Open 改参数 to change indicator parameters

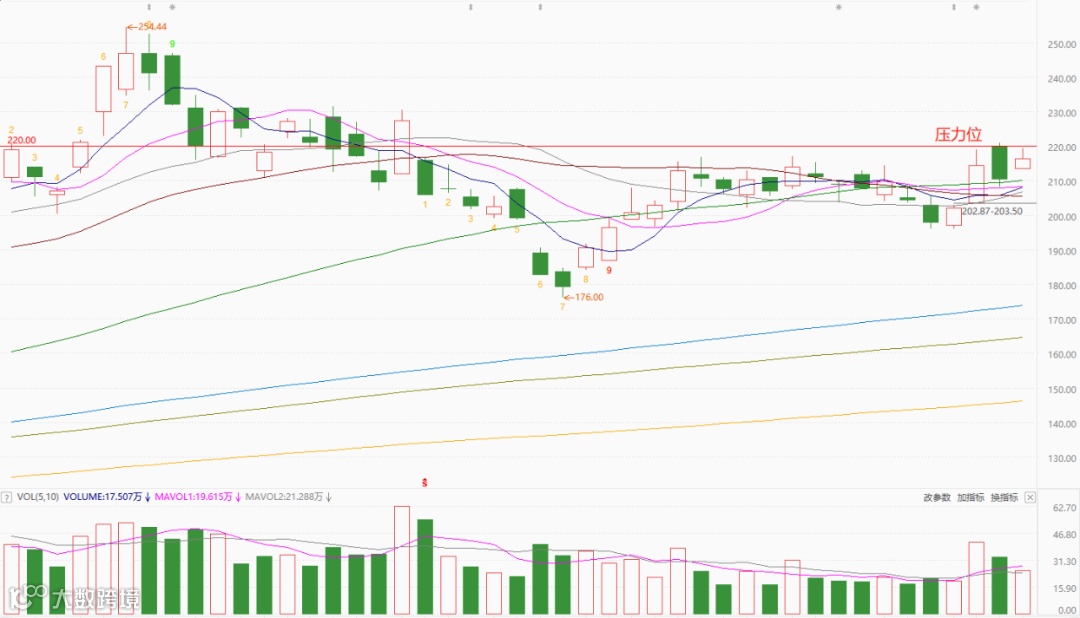pos(937,497)
